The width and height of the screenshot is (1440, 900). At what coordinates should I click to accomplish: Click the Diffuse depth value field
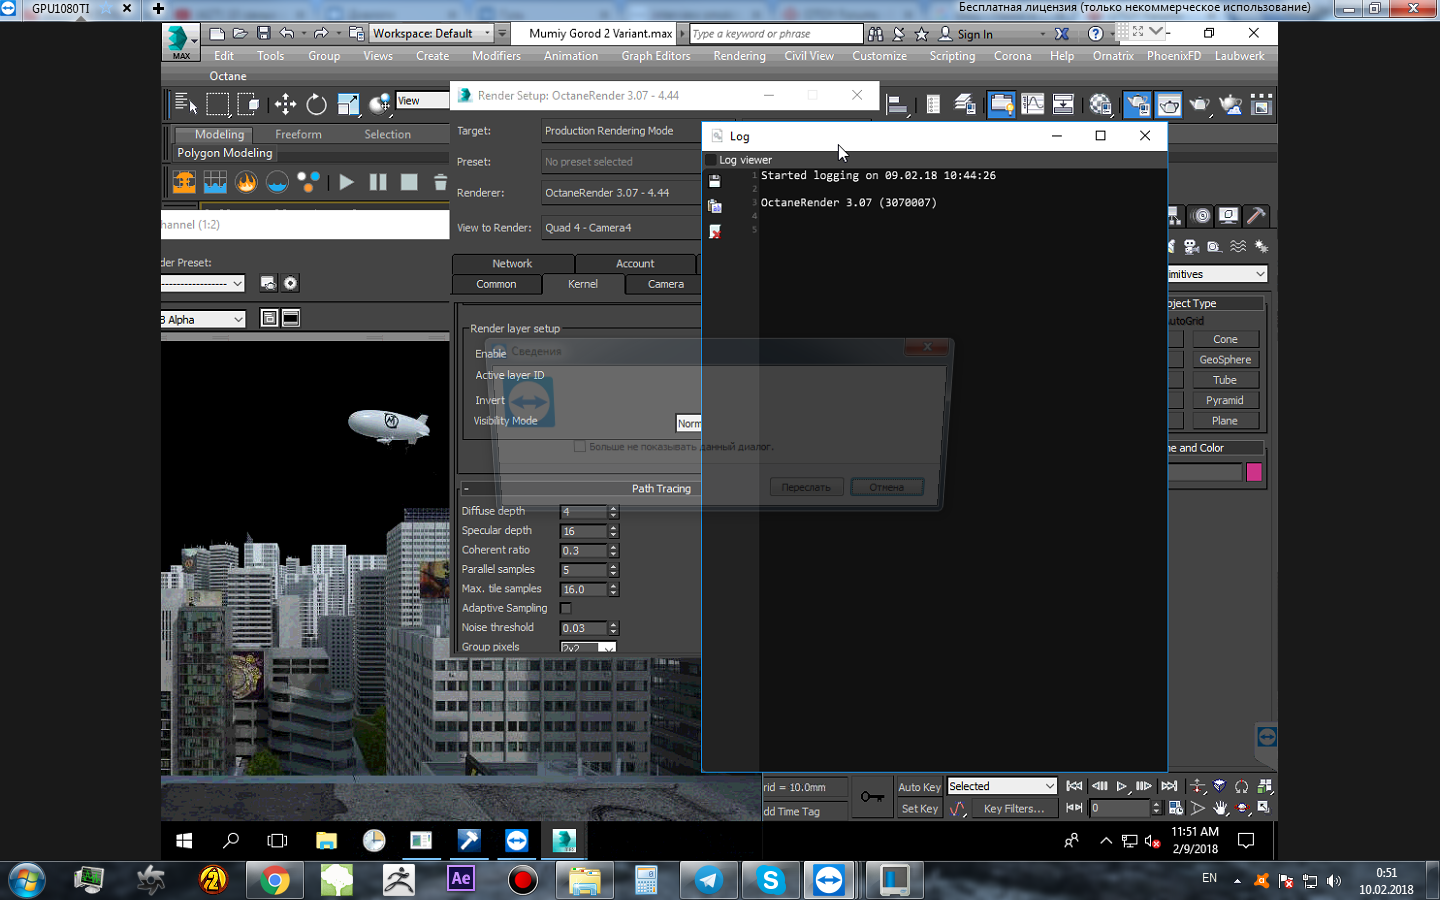584,512
